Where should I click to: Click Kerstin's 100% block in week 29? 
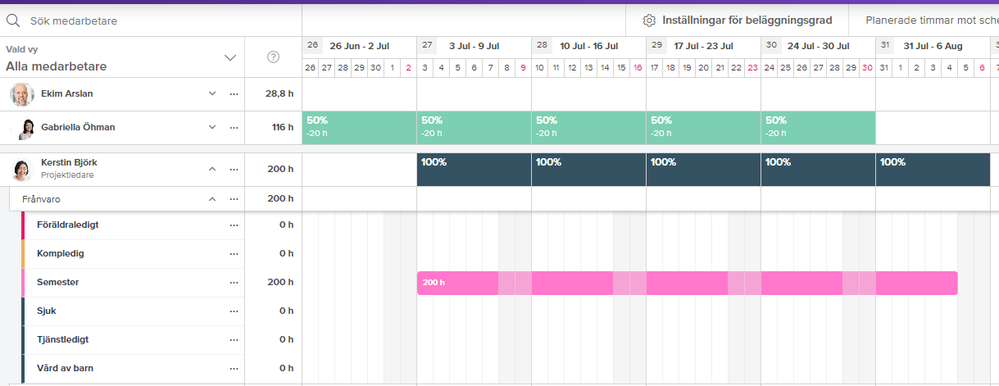(x=703, y=170)
